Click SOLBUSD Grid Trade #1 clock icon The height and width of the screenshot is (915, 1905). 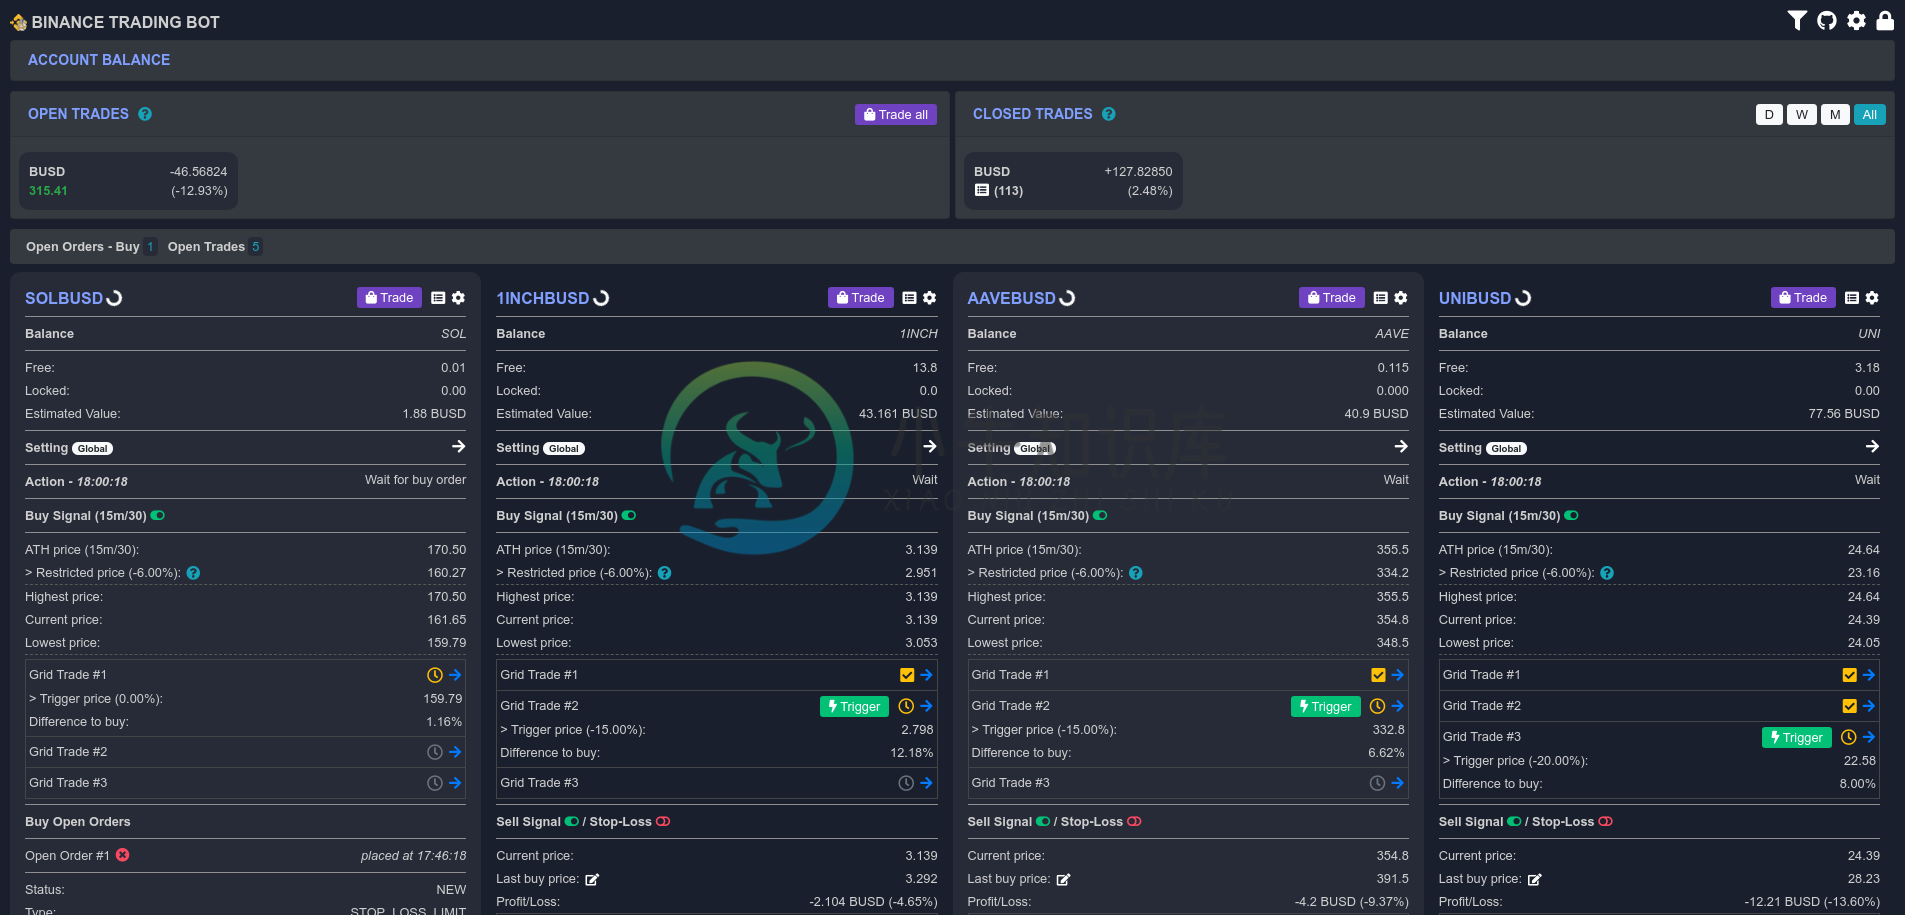tap(435, 675)
